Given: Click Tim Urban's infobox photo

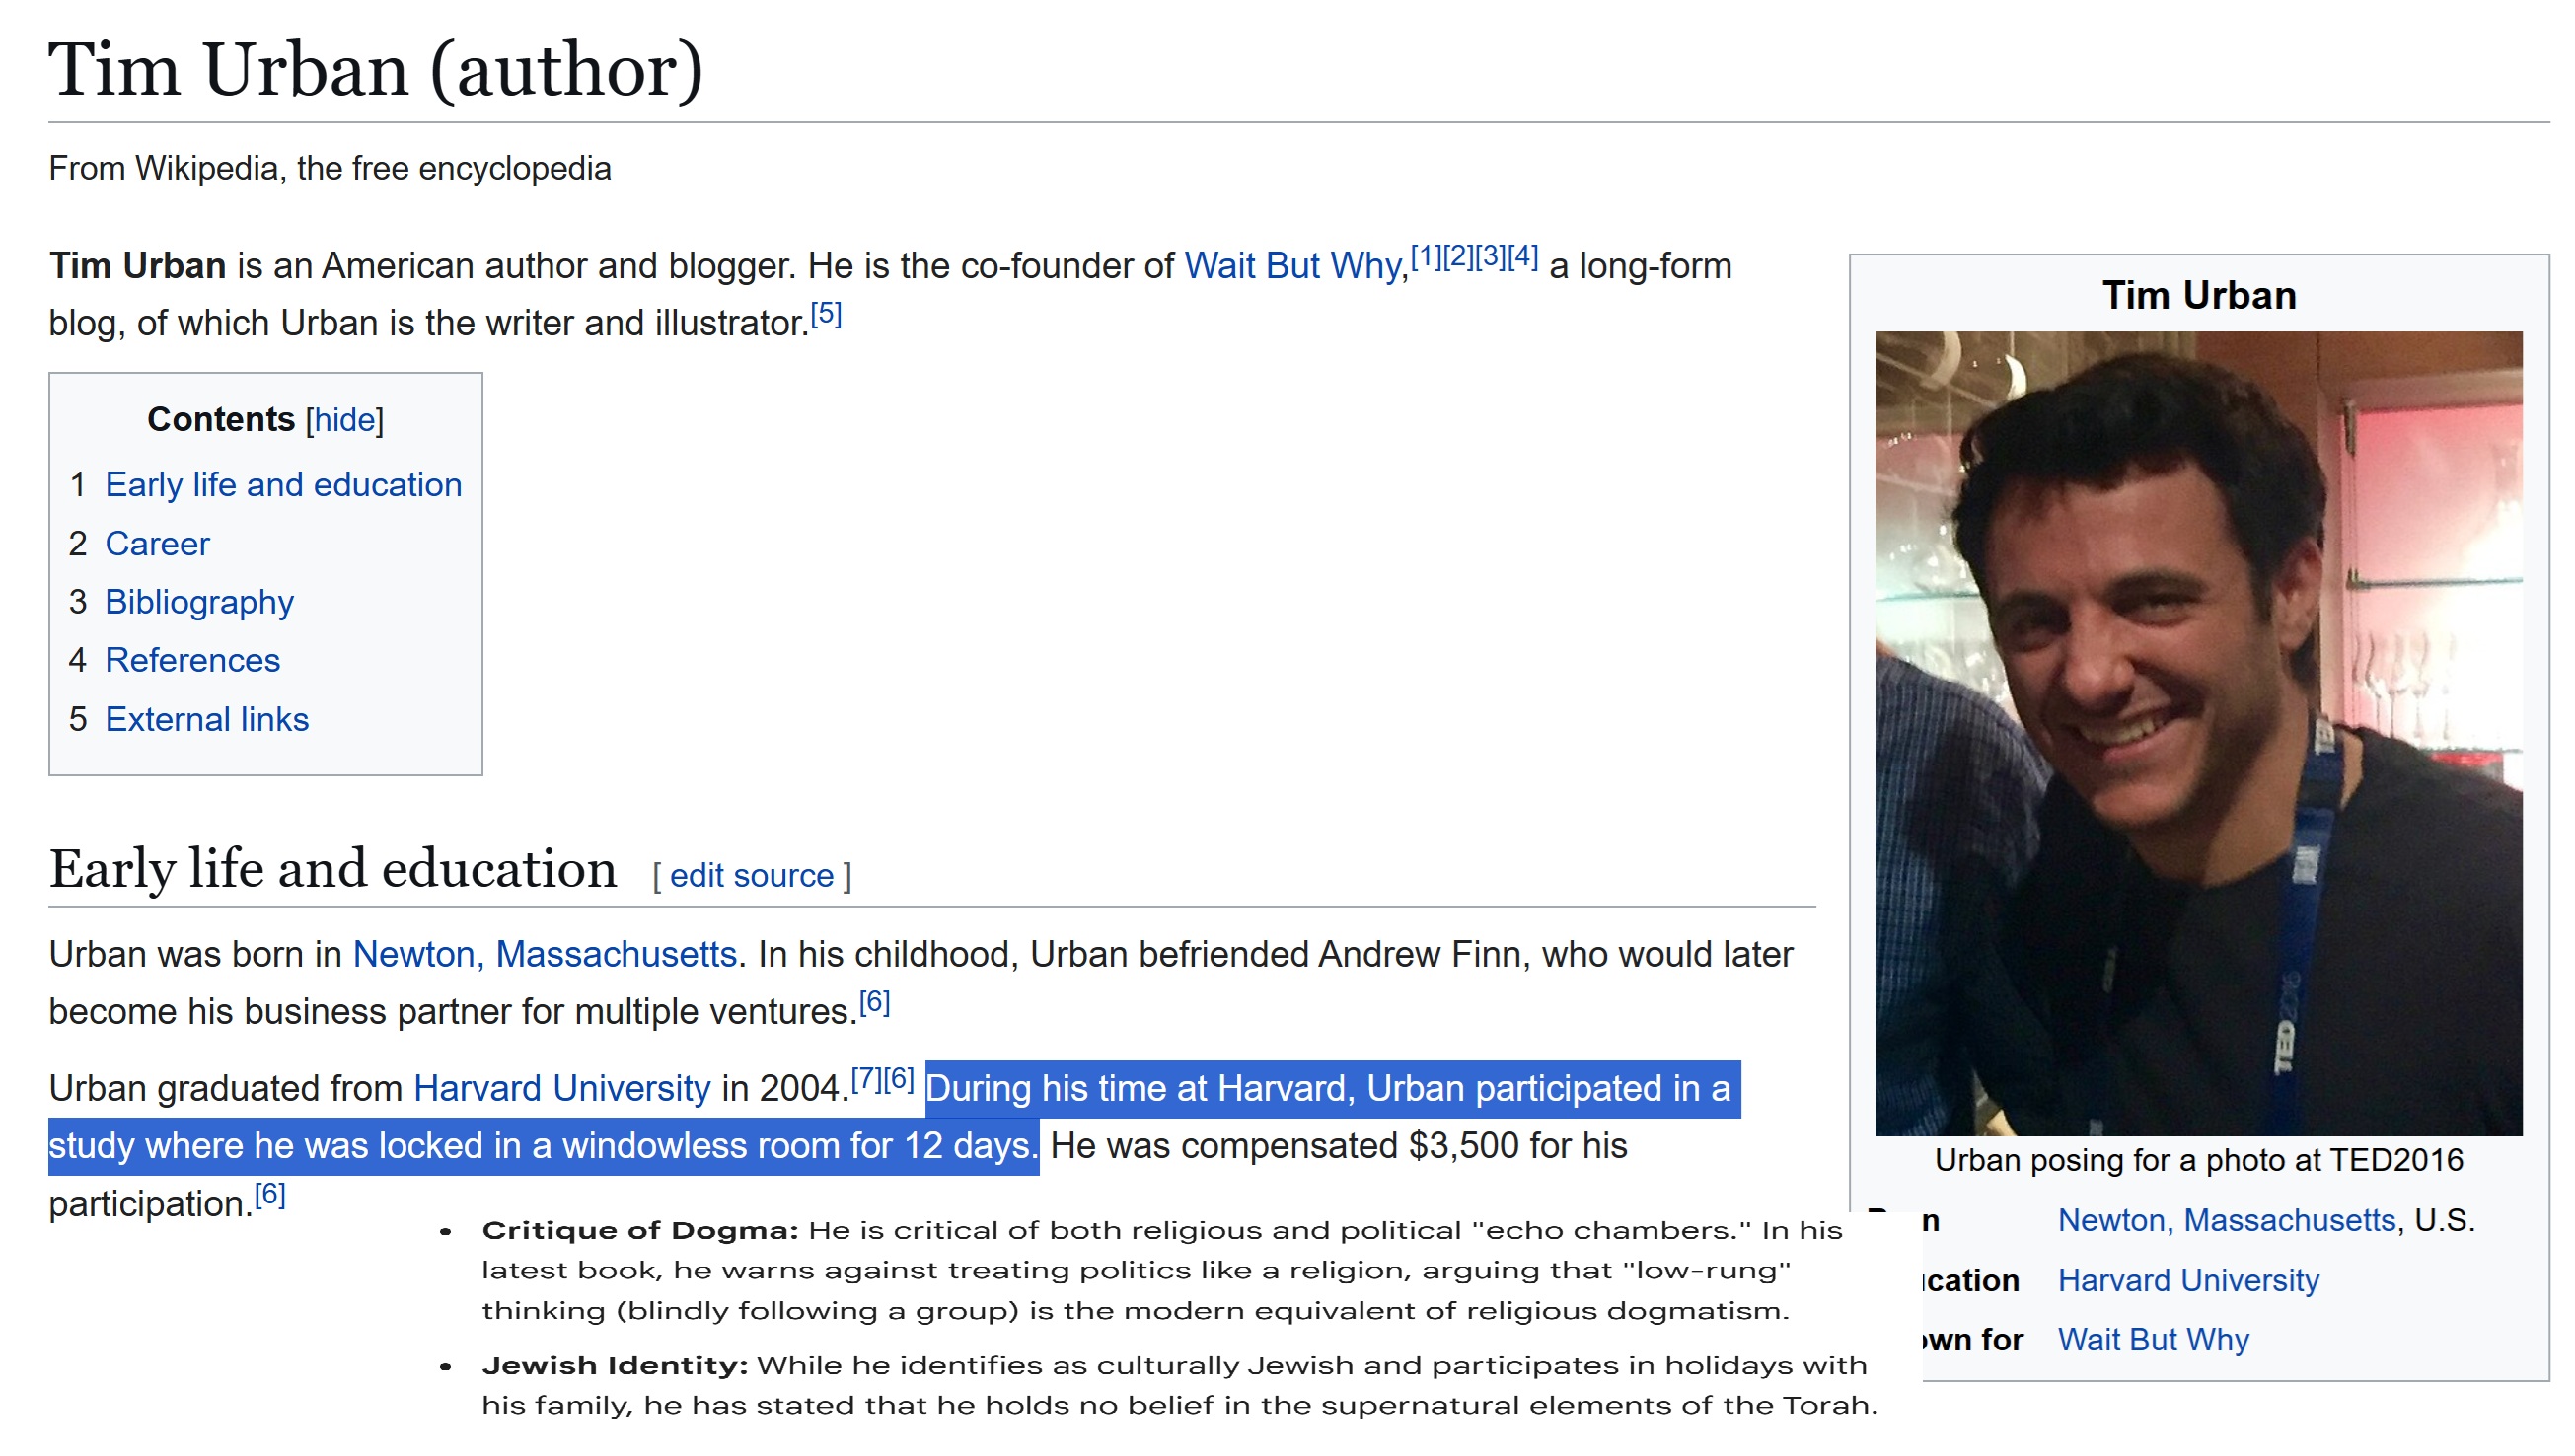Looking at the screenshot, I should (2197, 733).
